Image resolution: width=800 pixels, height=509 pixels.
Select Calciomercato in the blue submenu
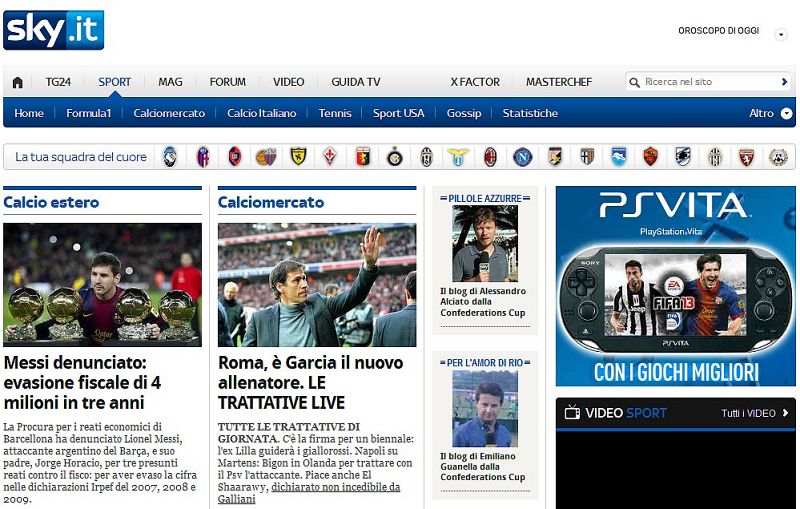click(x=169, y=113)
